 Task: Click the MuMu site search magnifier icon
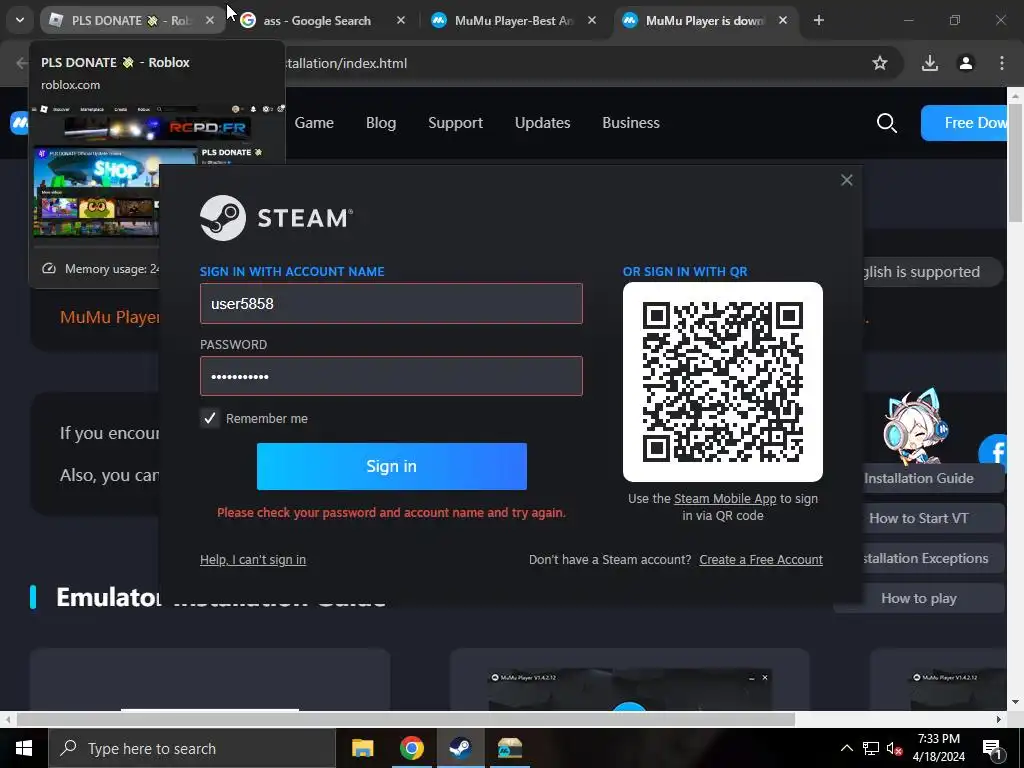tap(886, 123)
